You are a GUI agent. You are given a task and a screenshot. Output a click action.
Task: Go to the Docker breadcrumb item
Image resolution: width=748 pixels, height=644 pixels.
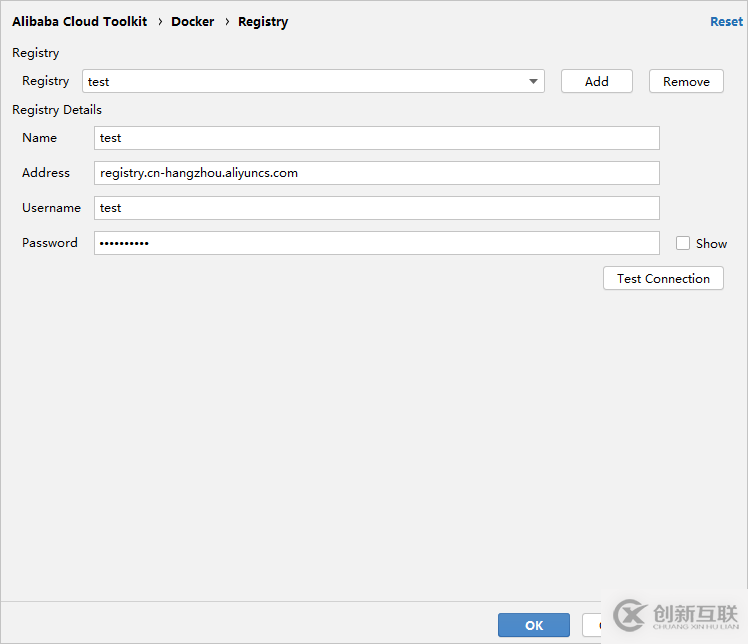click(x=192, y=21)
